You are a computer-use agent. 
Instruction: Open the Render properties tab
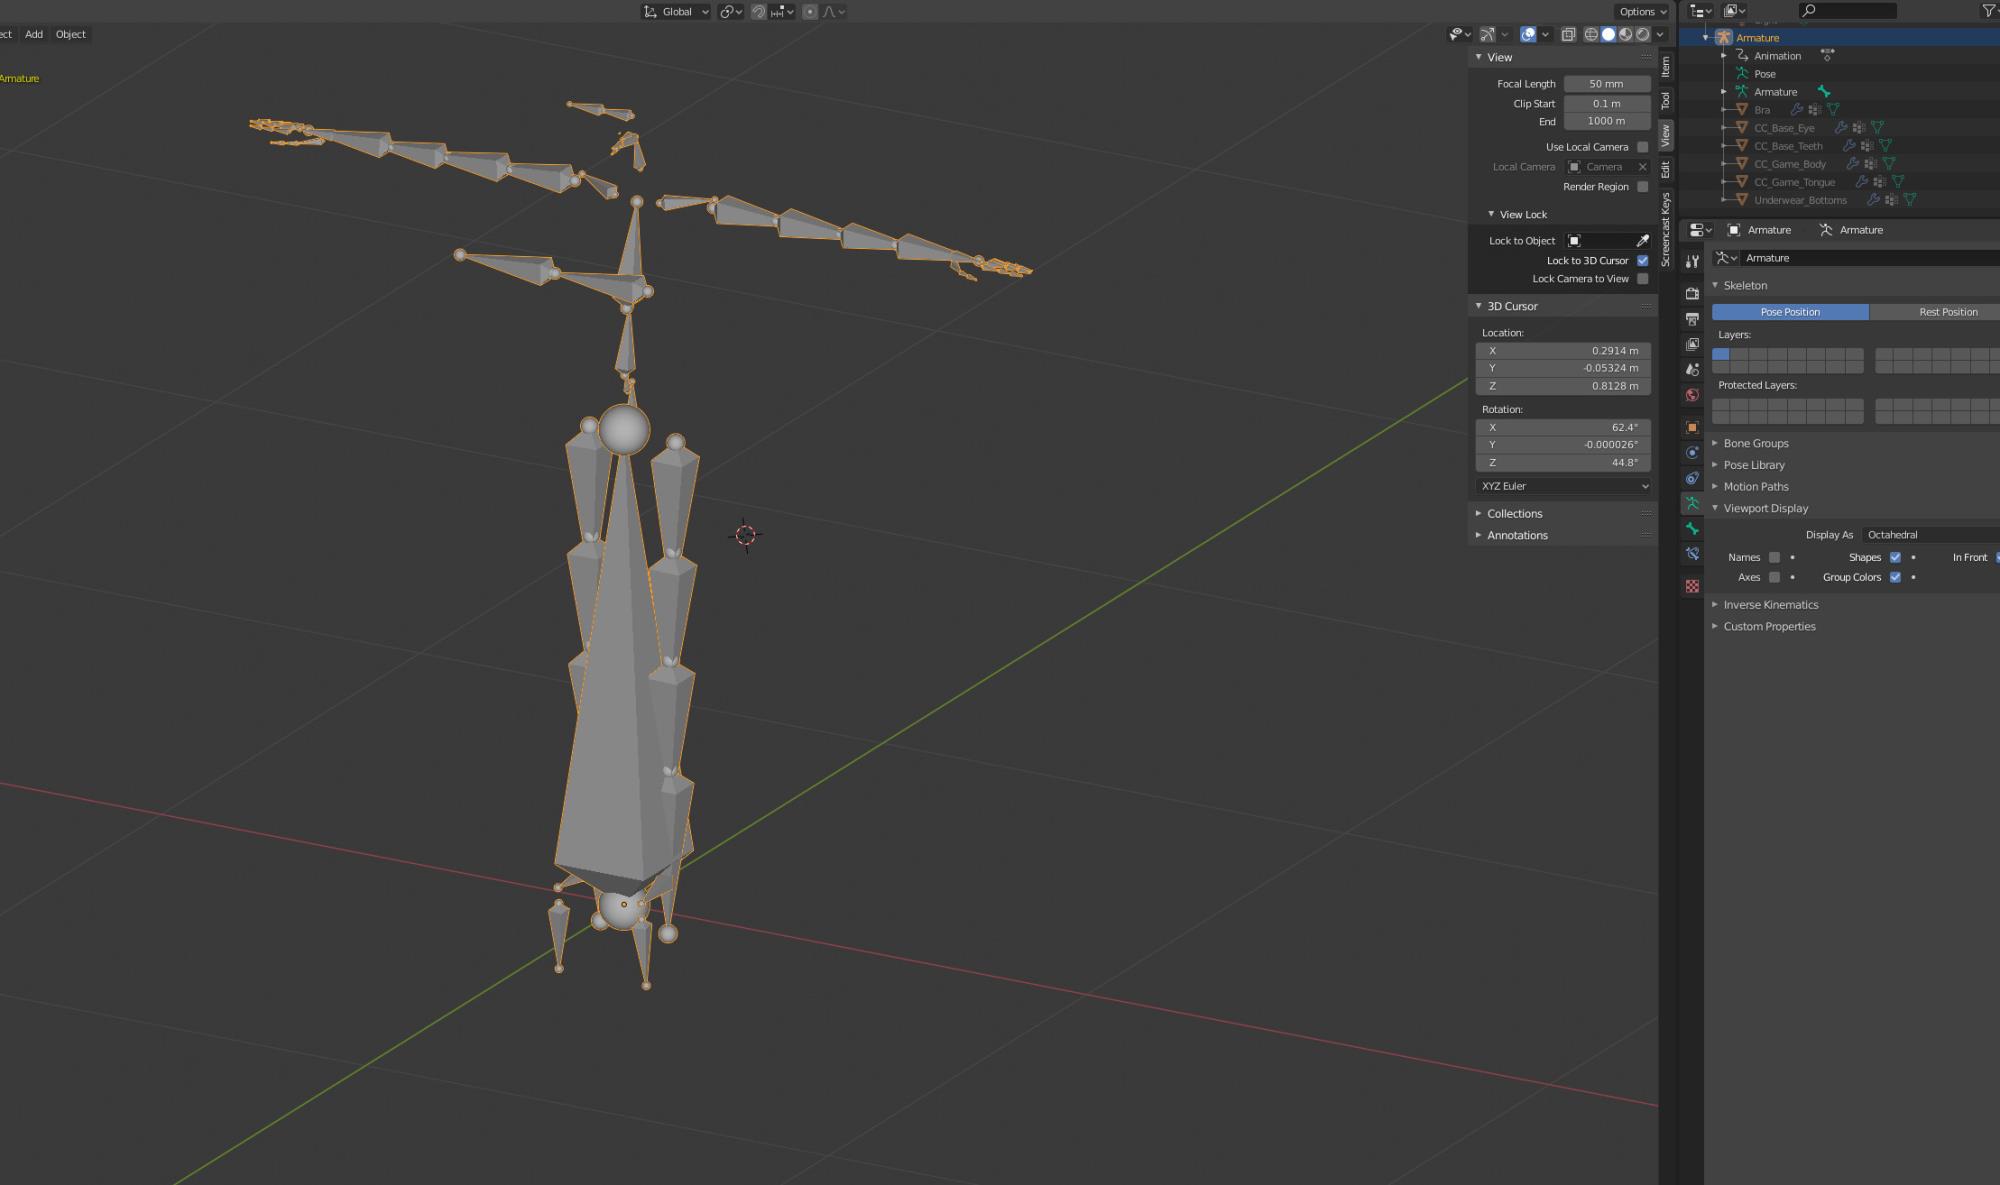tap(1692, 293)
